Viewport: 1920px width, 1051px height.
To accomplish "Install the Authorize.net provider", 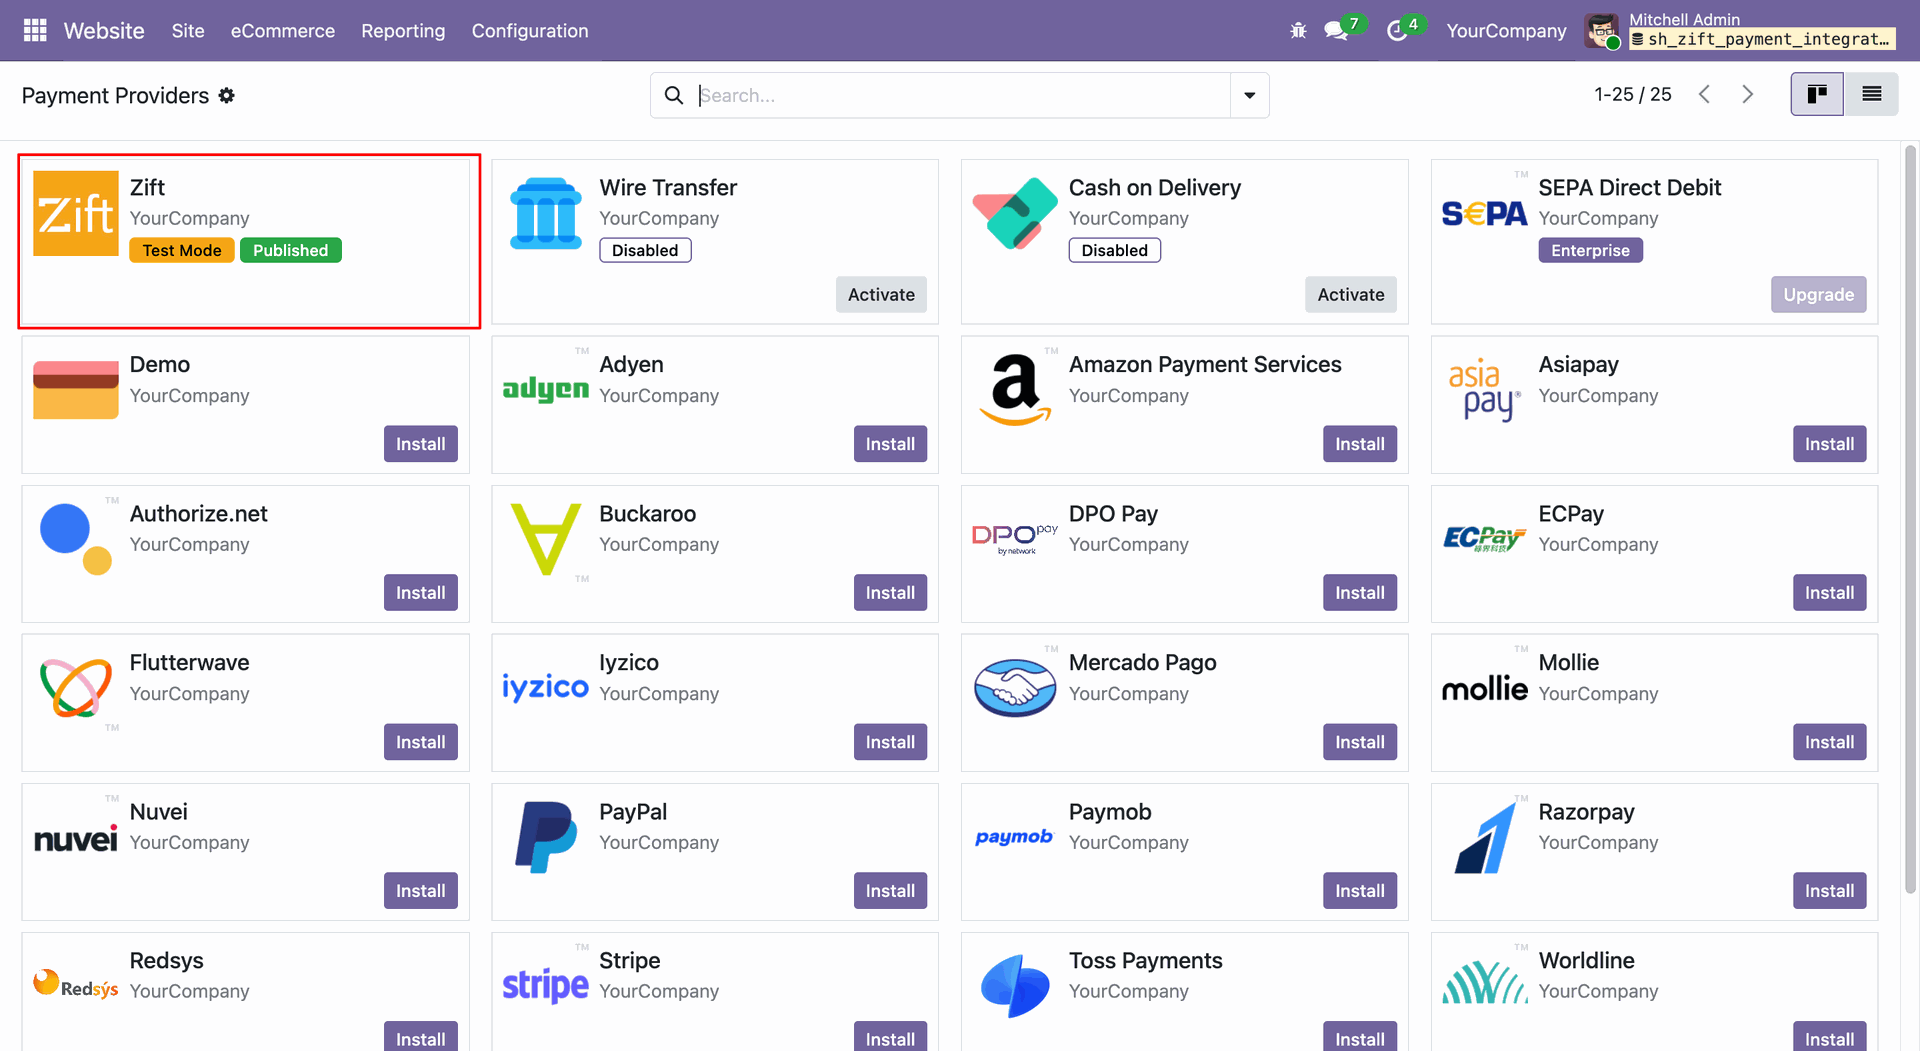I will click(x=421, y=592).
